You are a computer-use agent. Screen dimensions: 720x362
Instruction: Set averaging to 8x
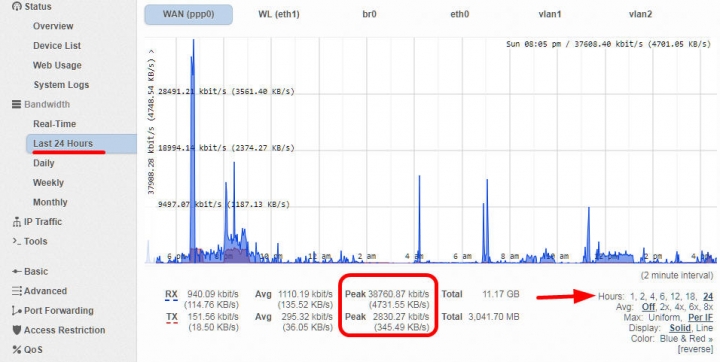[708, 307]
